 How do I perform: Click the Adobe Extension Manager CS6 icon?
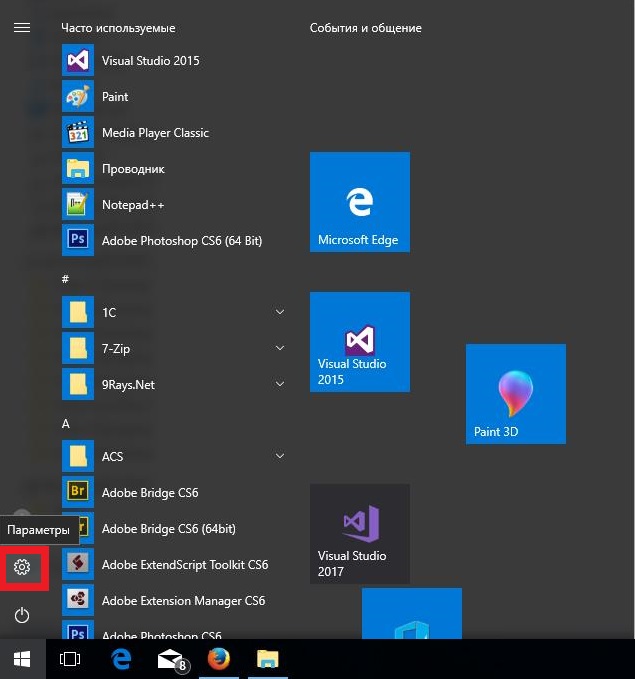[78, 600]
